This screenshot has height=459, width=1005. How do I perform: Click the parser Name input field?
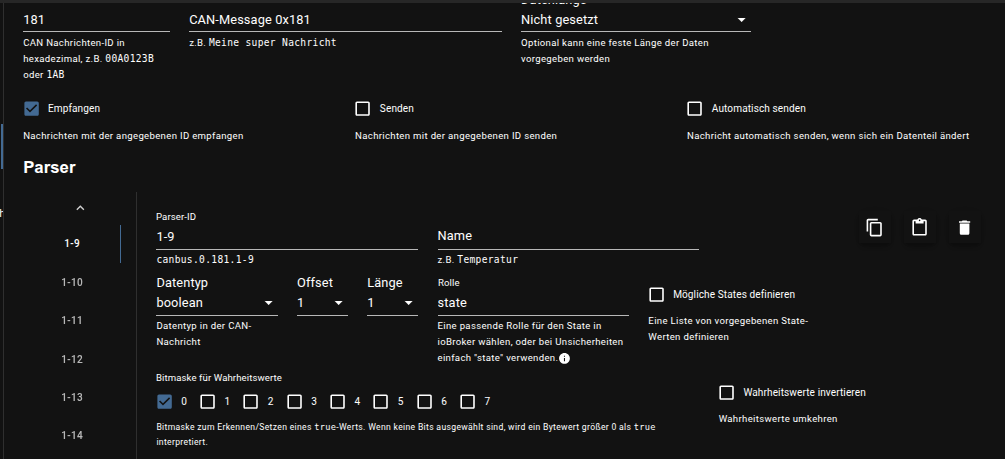click(x=567, y=236)
